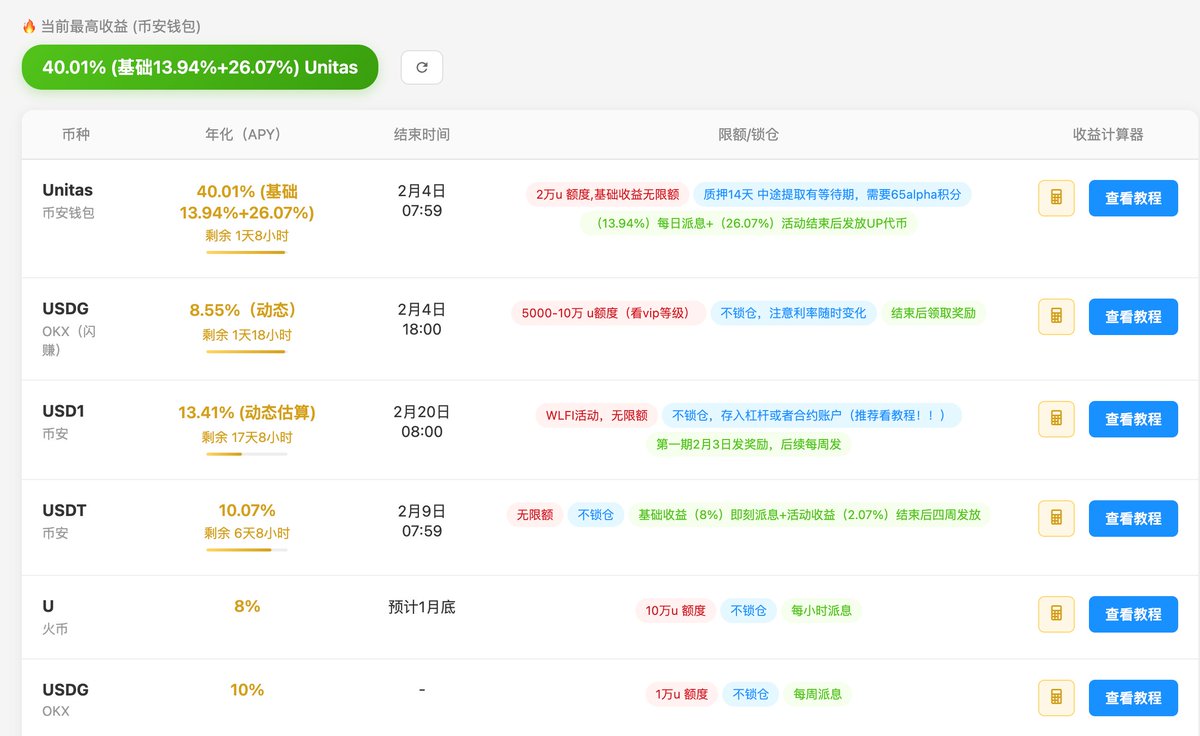Click the 基础收益（8%）即刻派息 tag

[809, 515]
